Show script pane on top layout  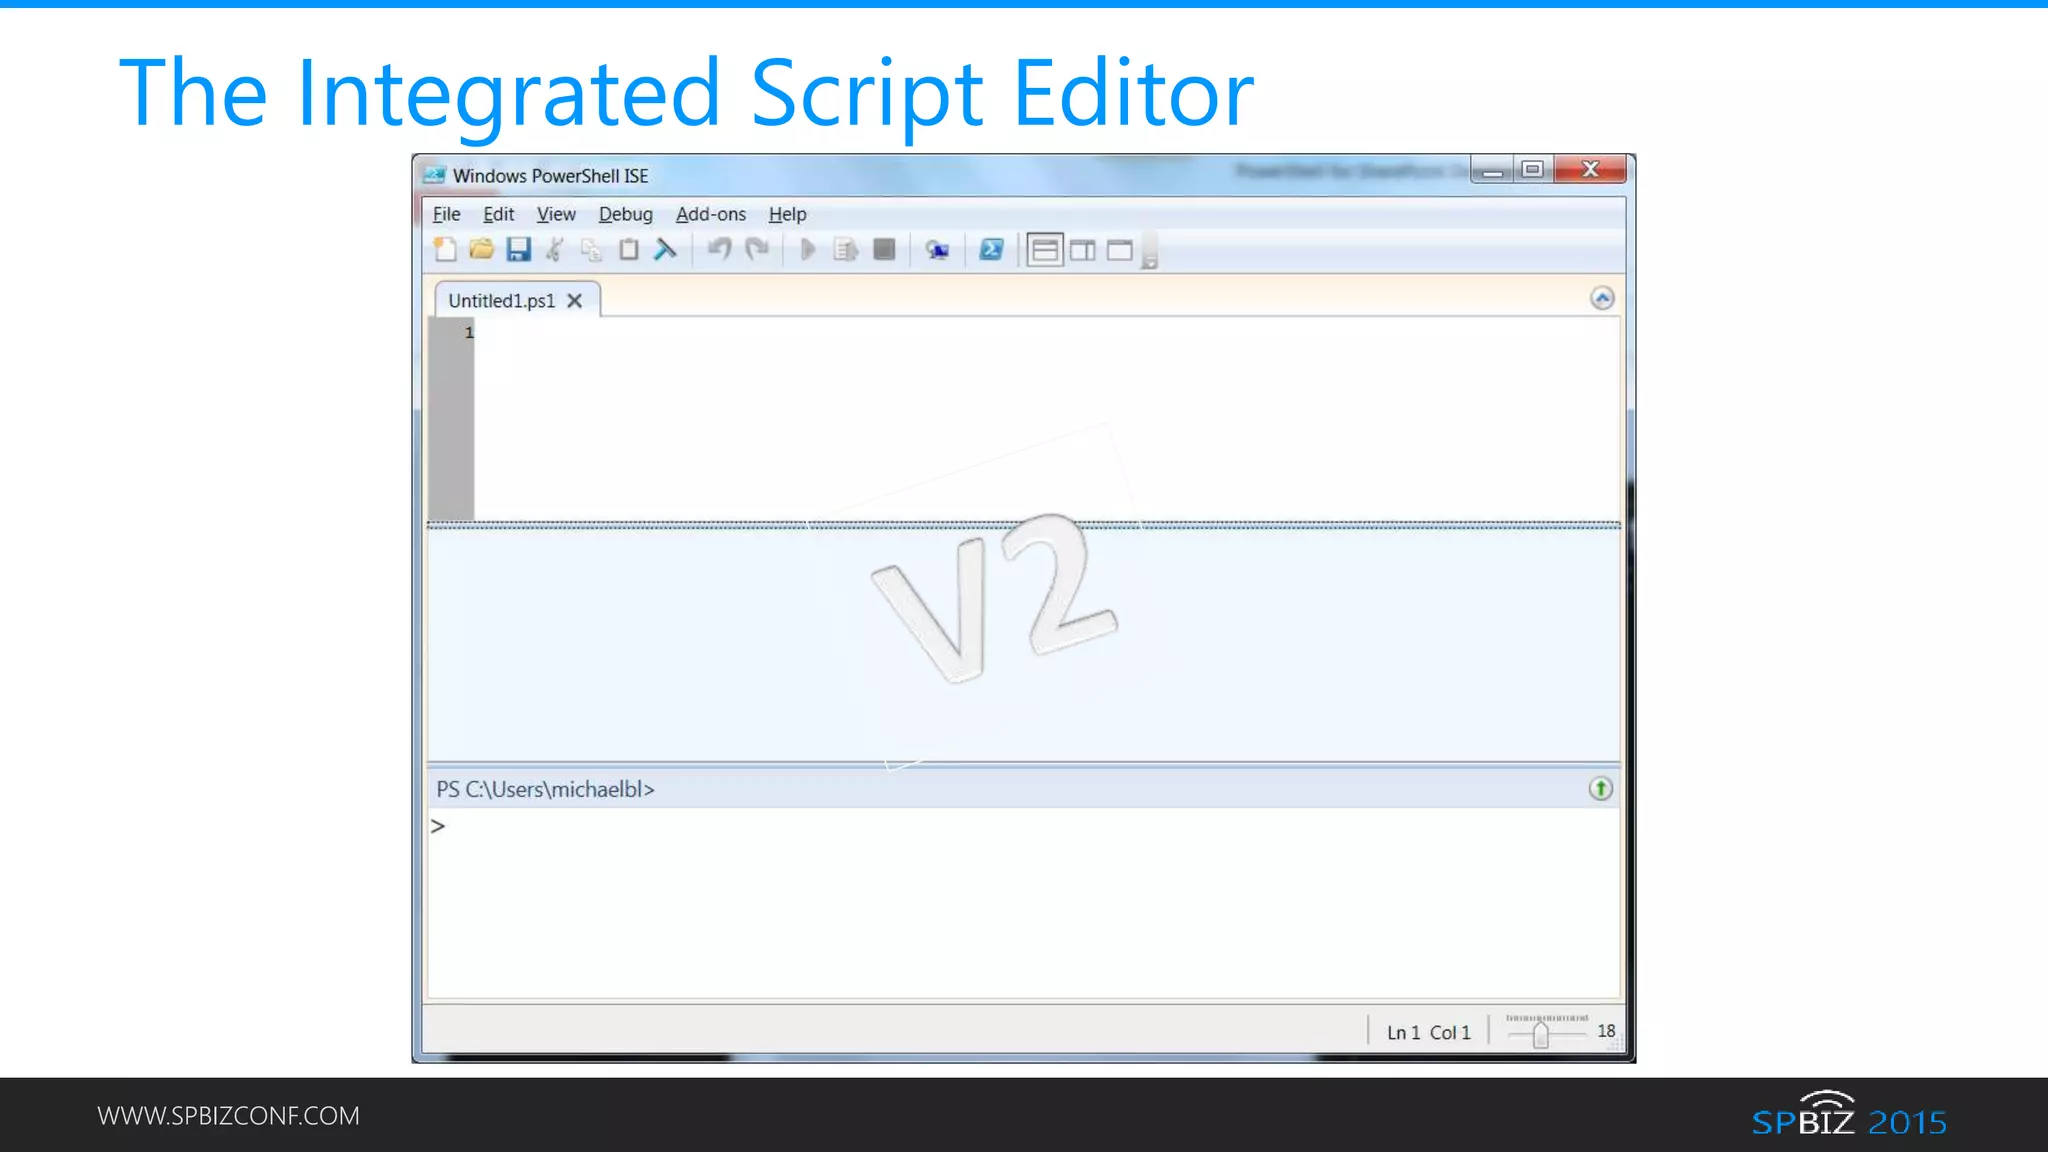(x=1045, y=250)
